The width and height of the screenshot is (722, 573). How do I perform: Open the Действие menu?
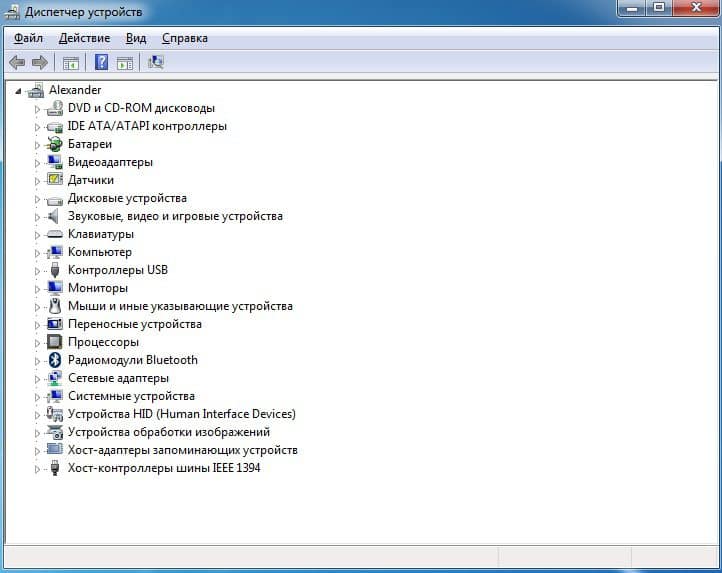pos(84,38)
